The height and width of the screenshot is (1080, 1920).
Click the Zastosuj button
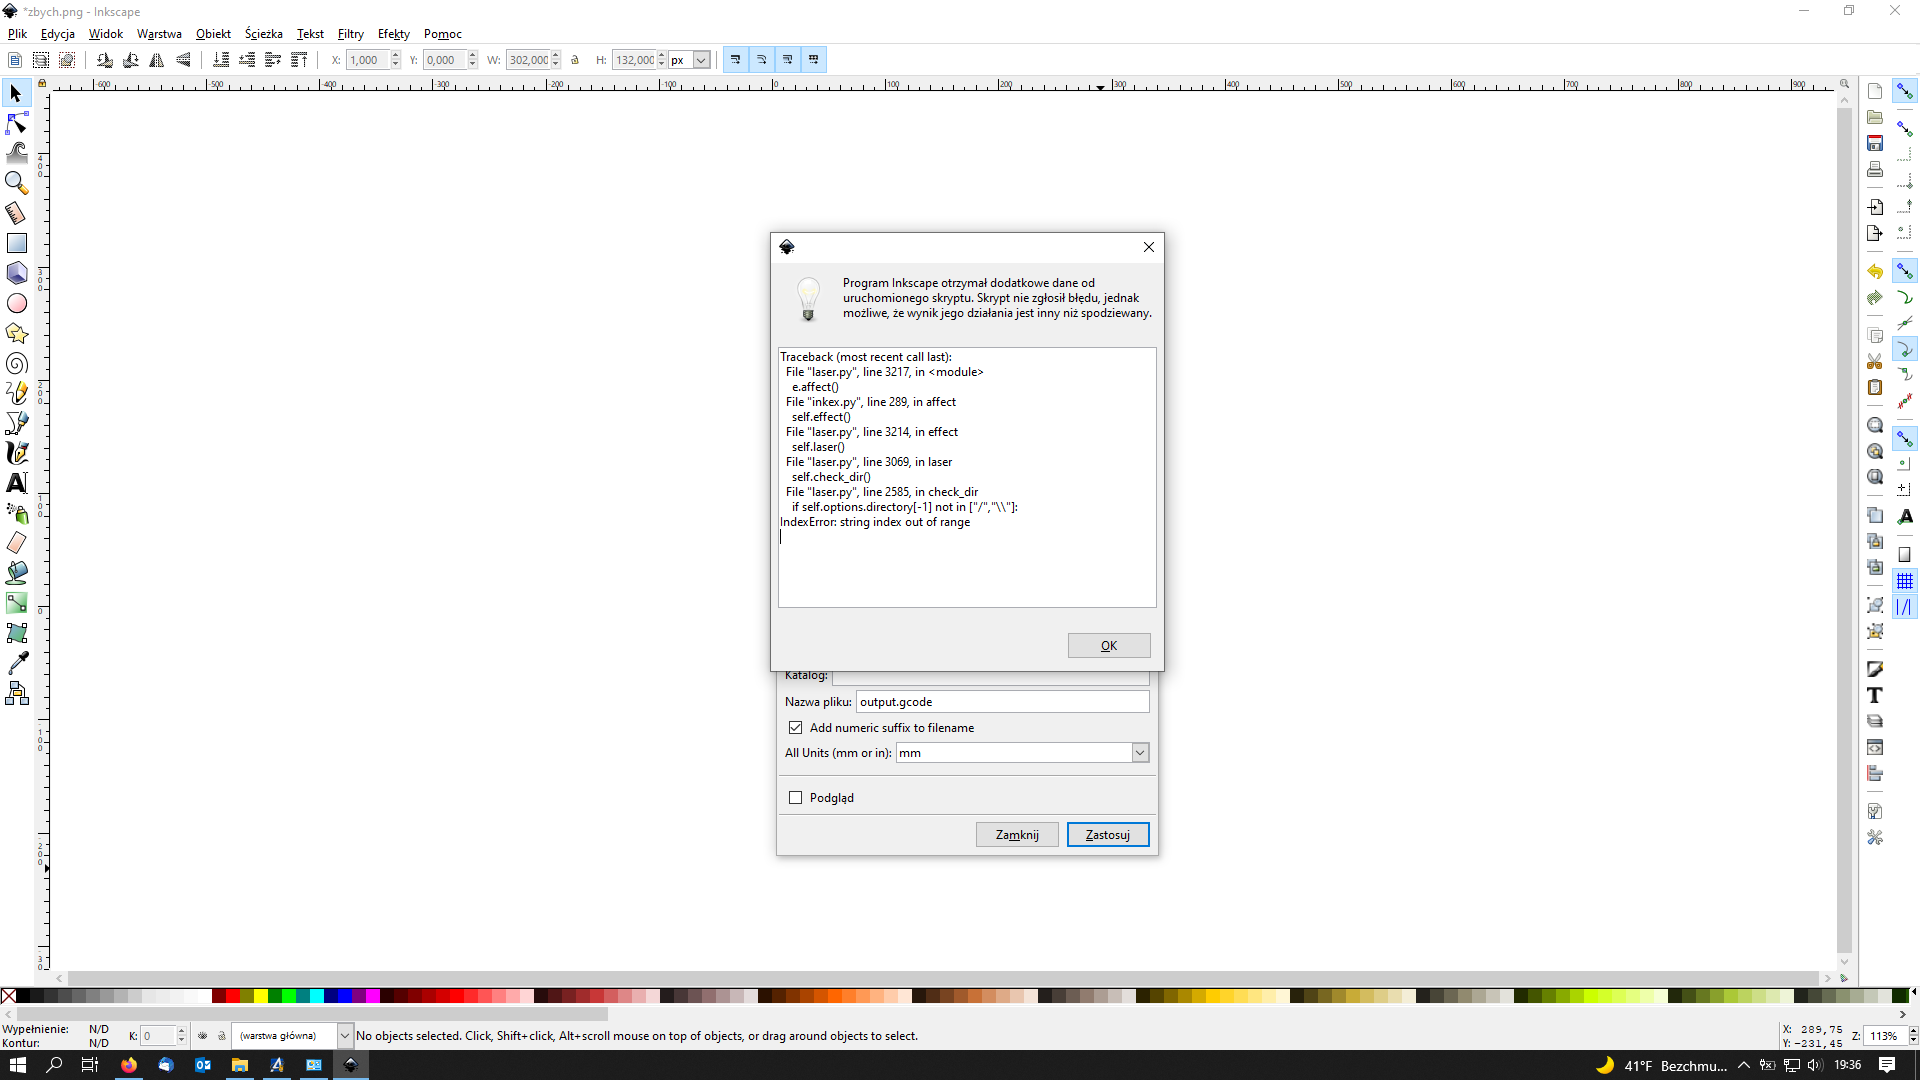1107,835
